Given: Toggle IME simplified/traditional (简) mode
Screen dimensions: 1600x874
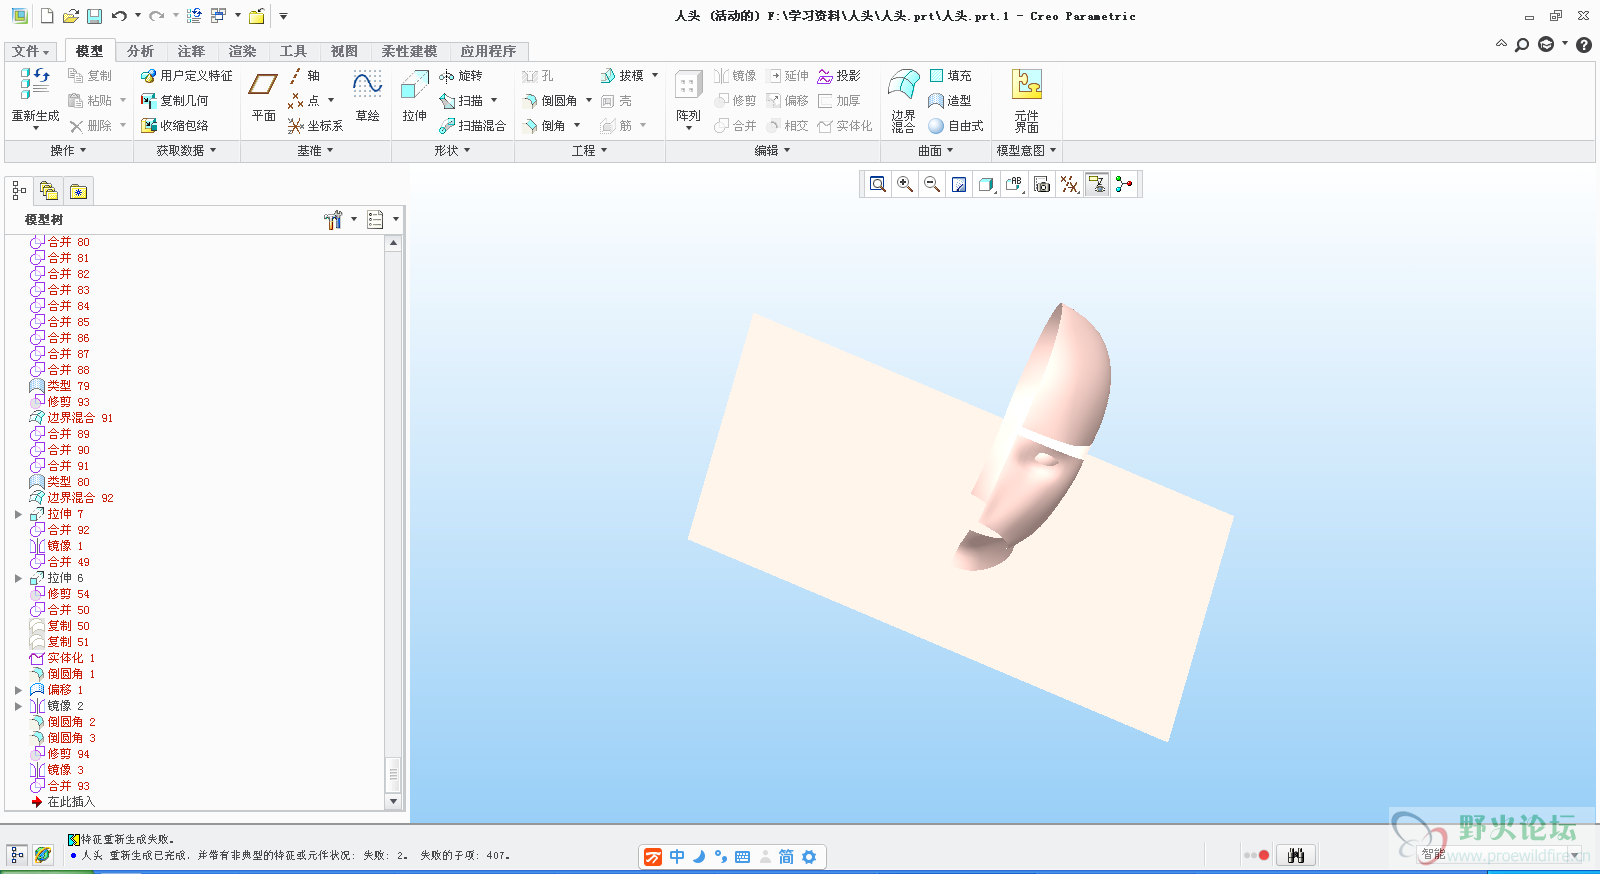Looking at the screenshot, I should (x=786, y=857).
